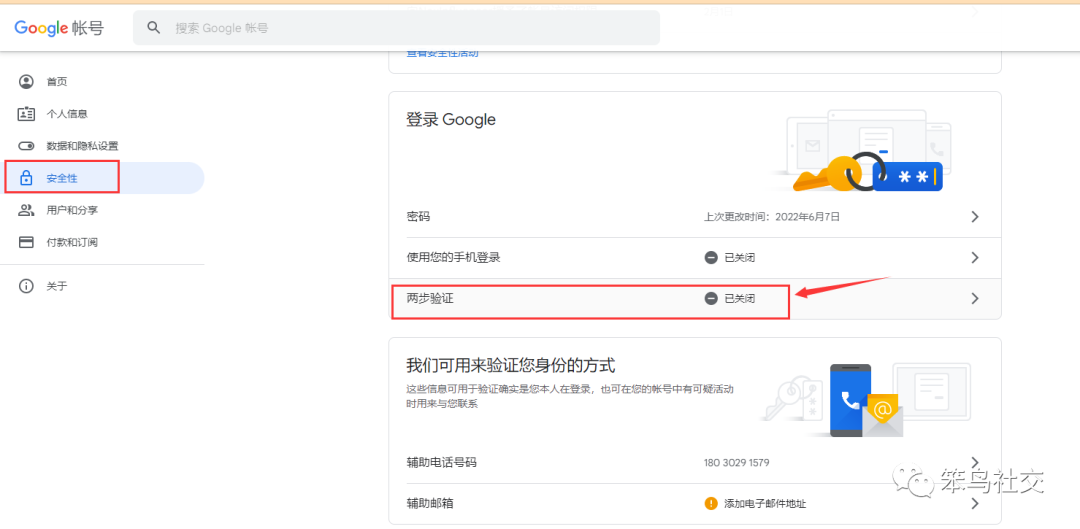Click the 安全性 lock icon
This screenshot has width=1080, height=529.
pos(26,178)
